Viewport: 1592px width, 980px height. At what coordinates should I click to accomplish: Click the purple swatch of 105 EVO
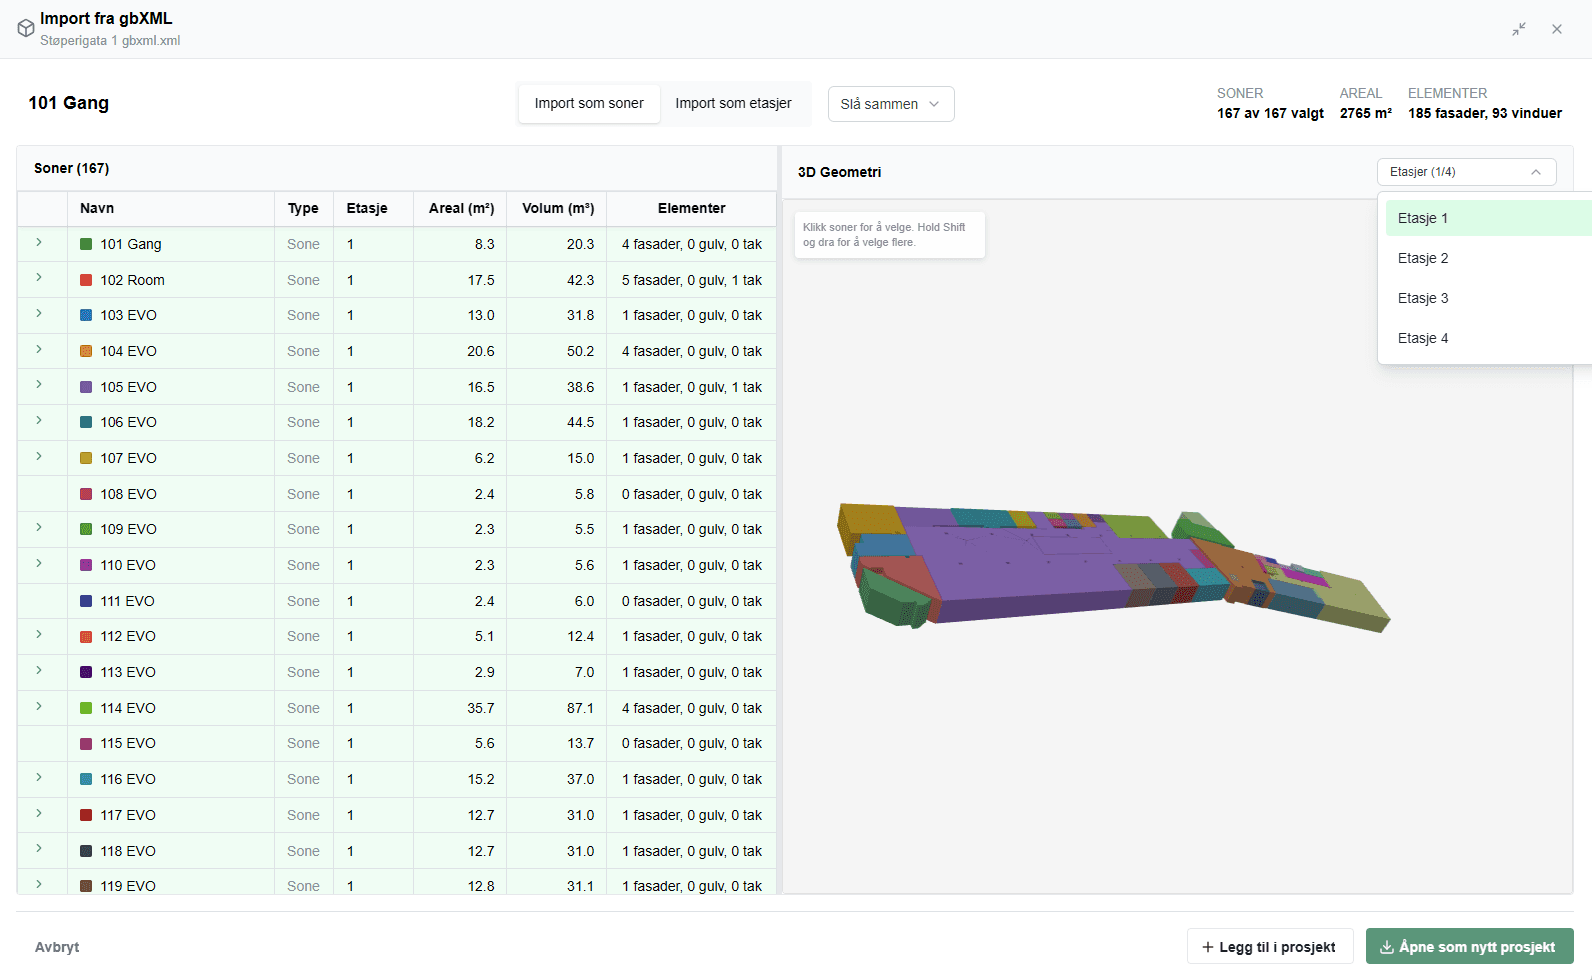86,387
